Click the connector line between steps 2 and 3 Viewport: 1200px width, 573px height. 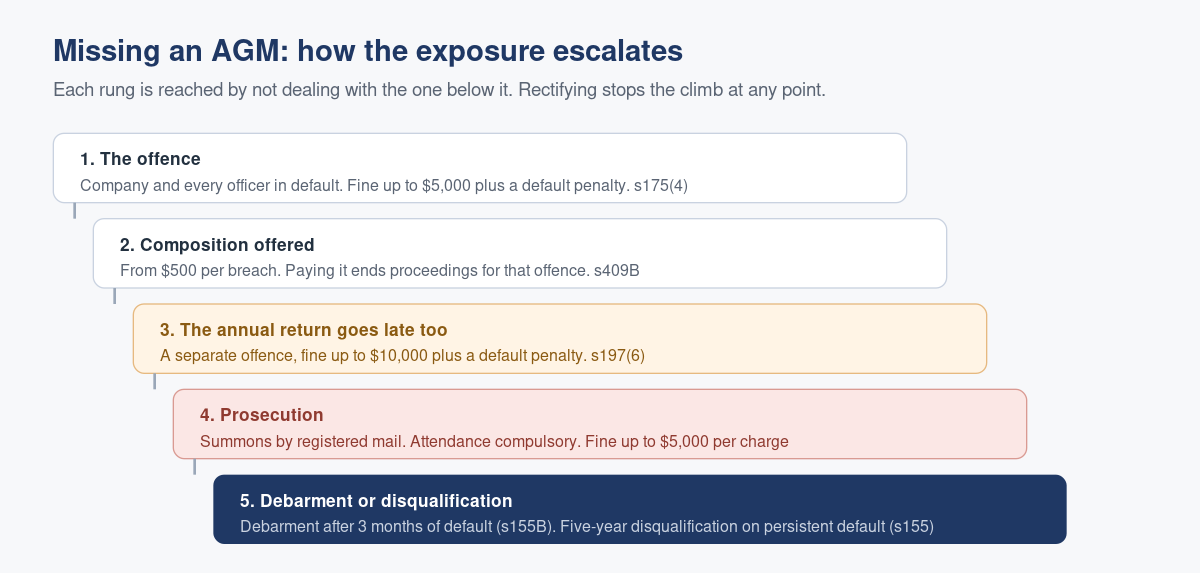114,296
